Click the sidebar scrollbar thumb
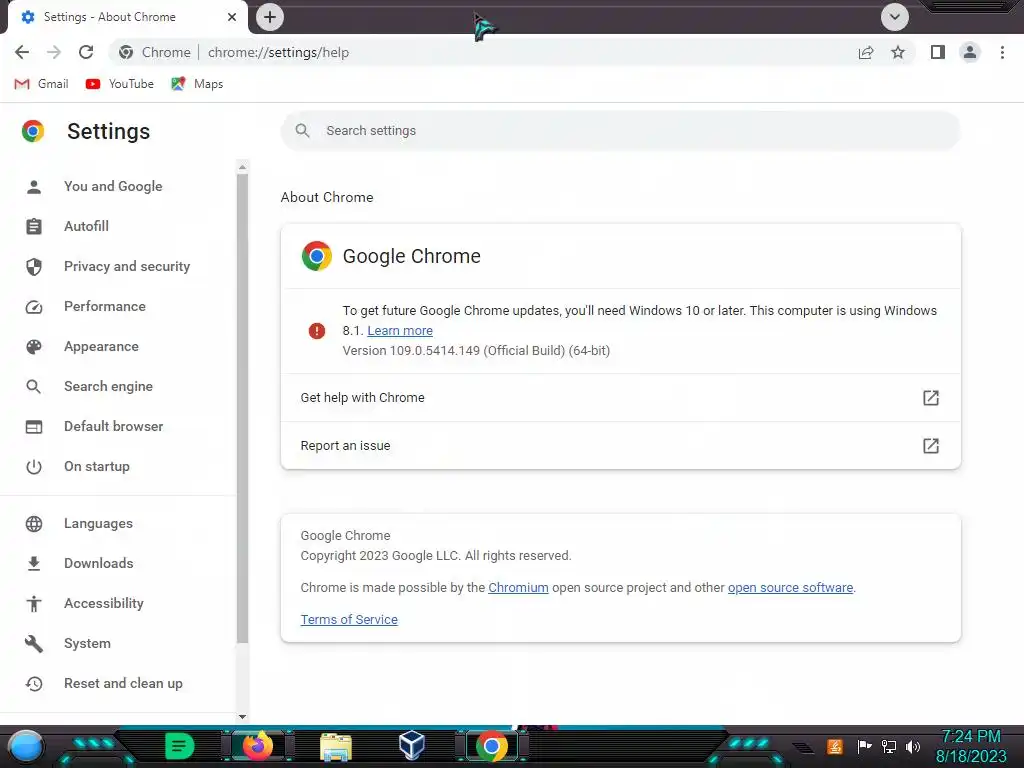This screenshot has width=1024, height=768. click(242, 408)
